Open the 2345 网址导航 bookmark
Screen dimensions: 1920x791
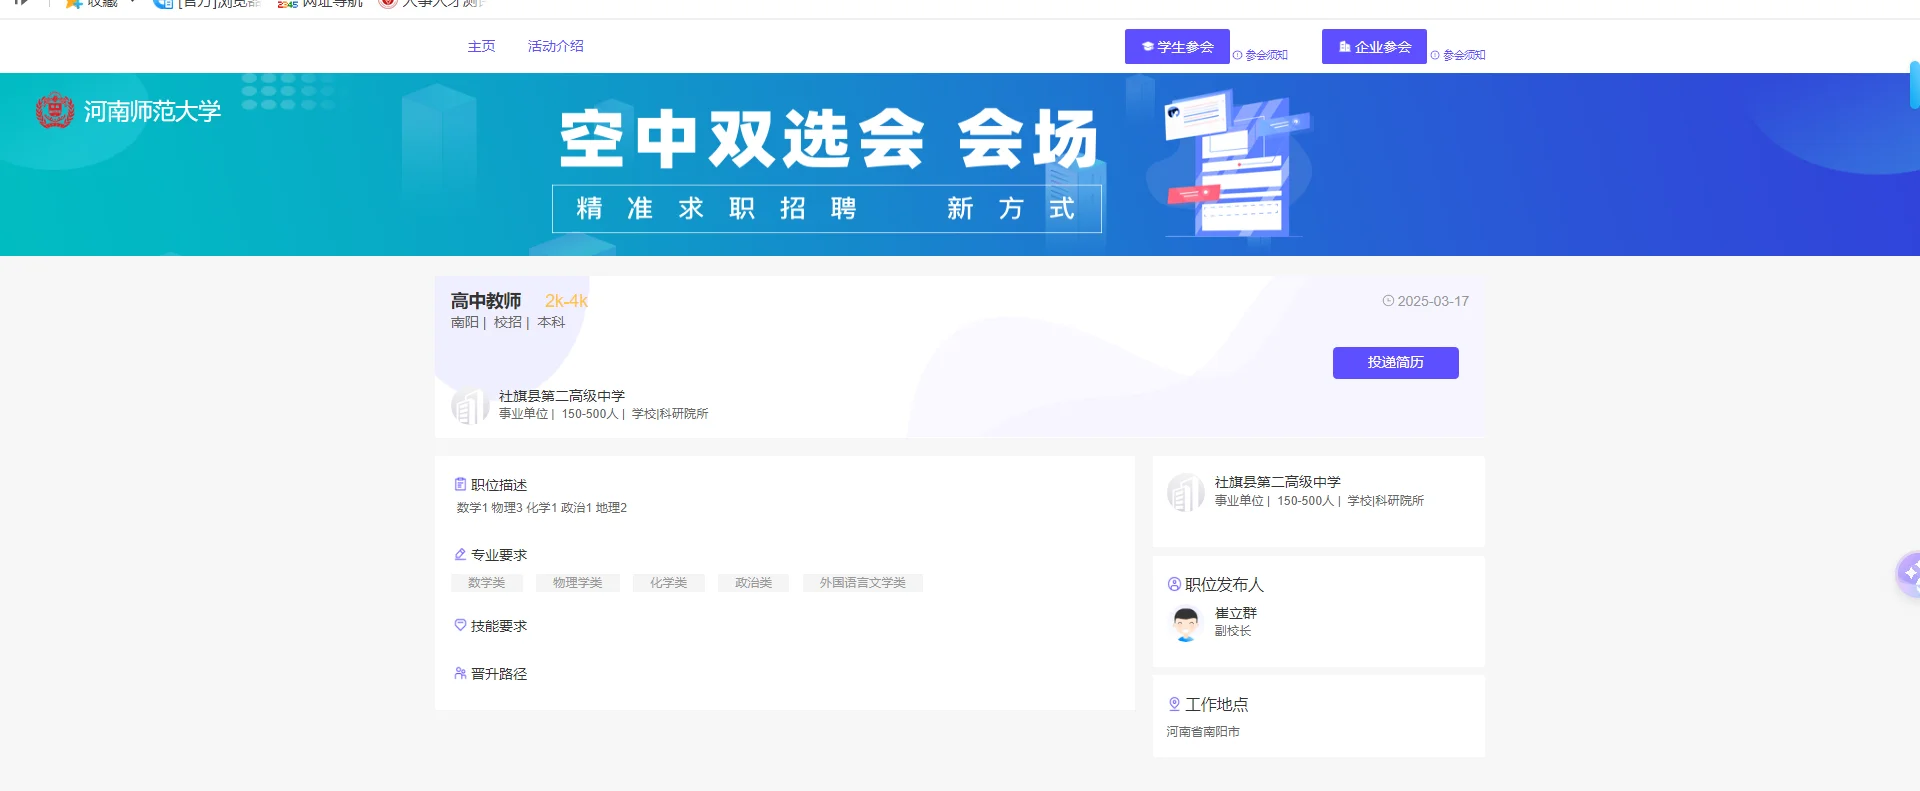click(x=320, y=4)
